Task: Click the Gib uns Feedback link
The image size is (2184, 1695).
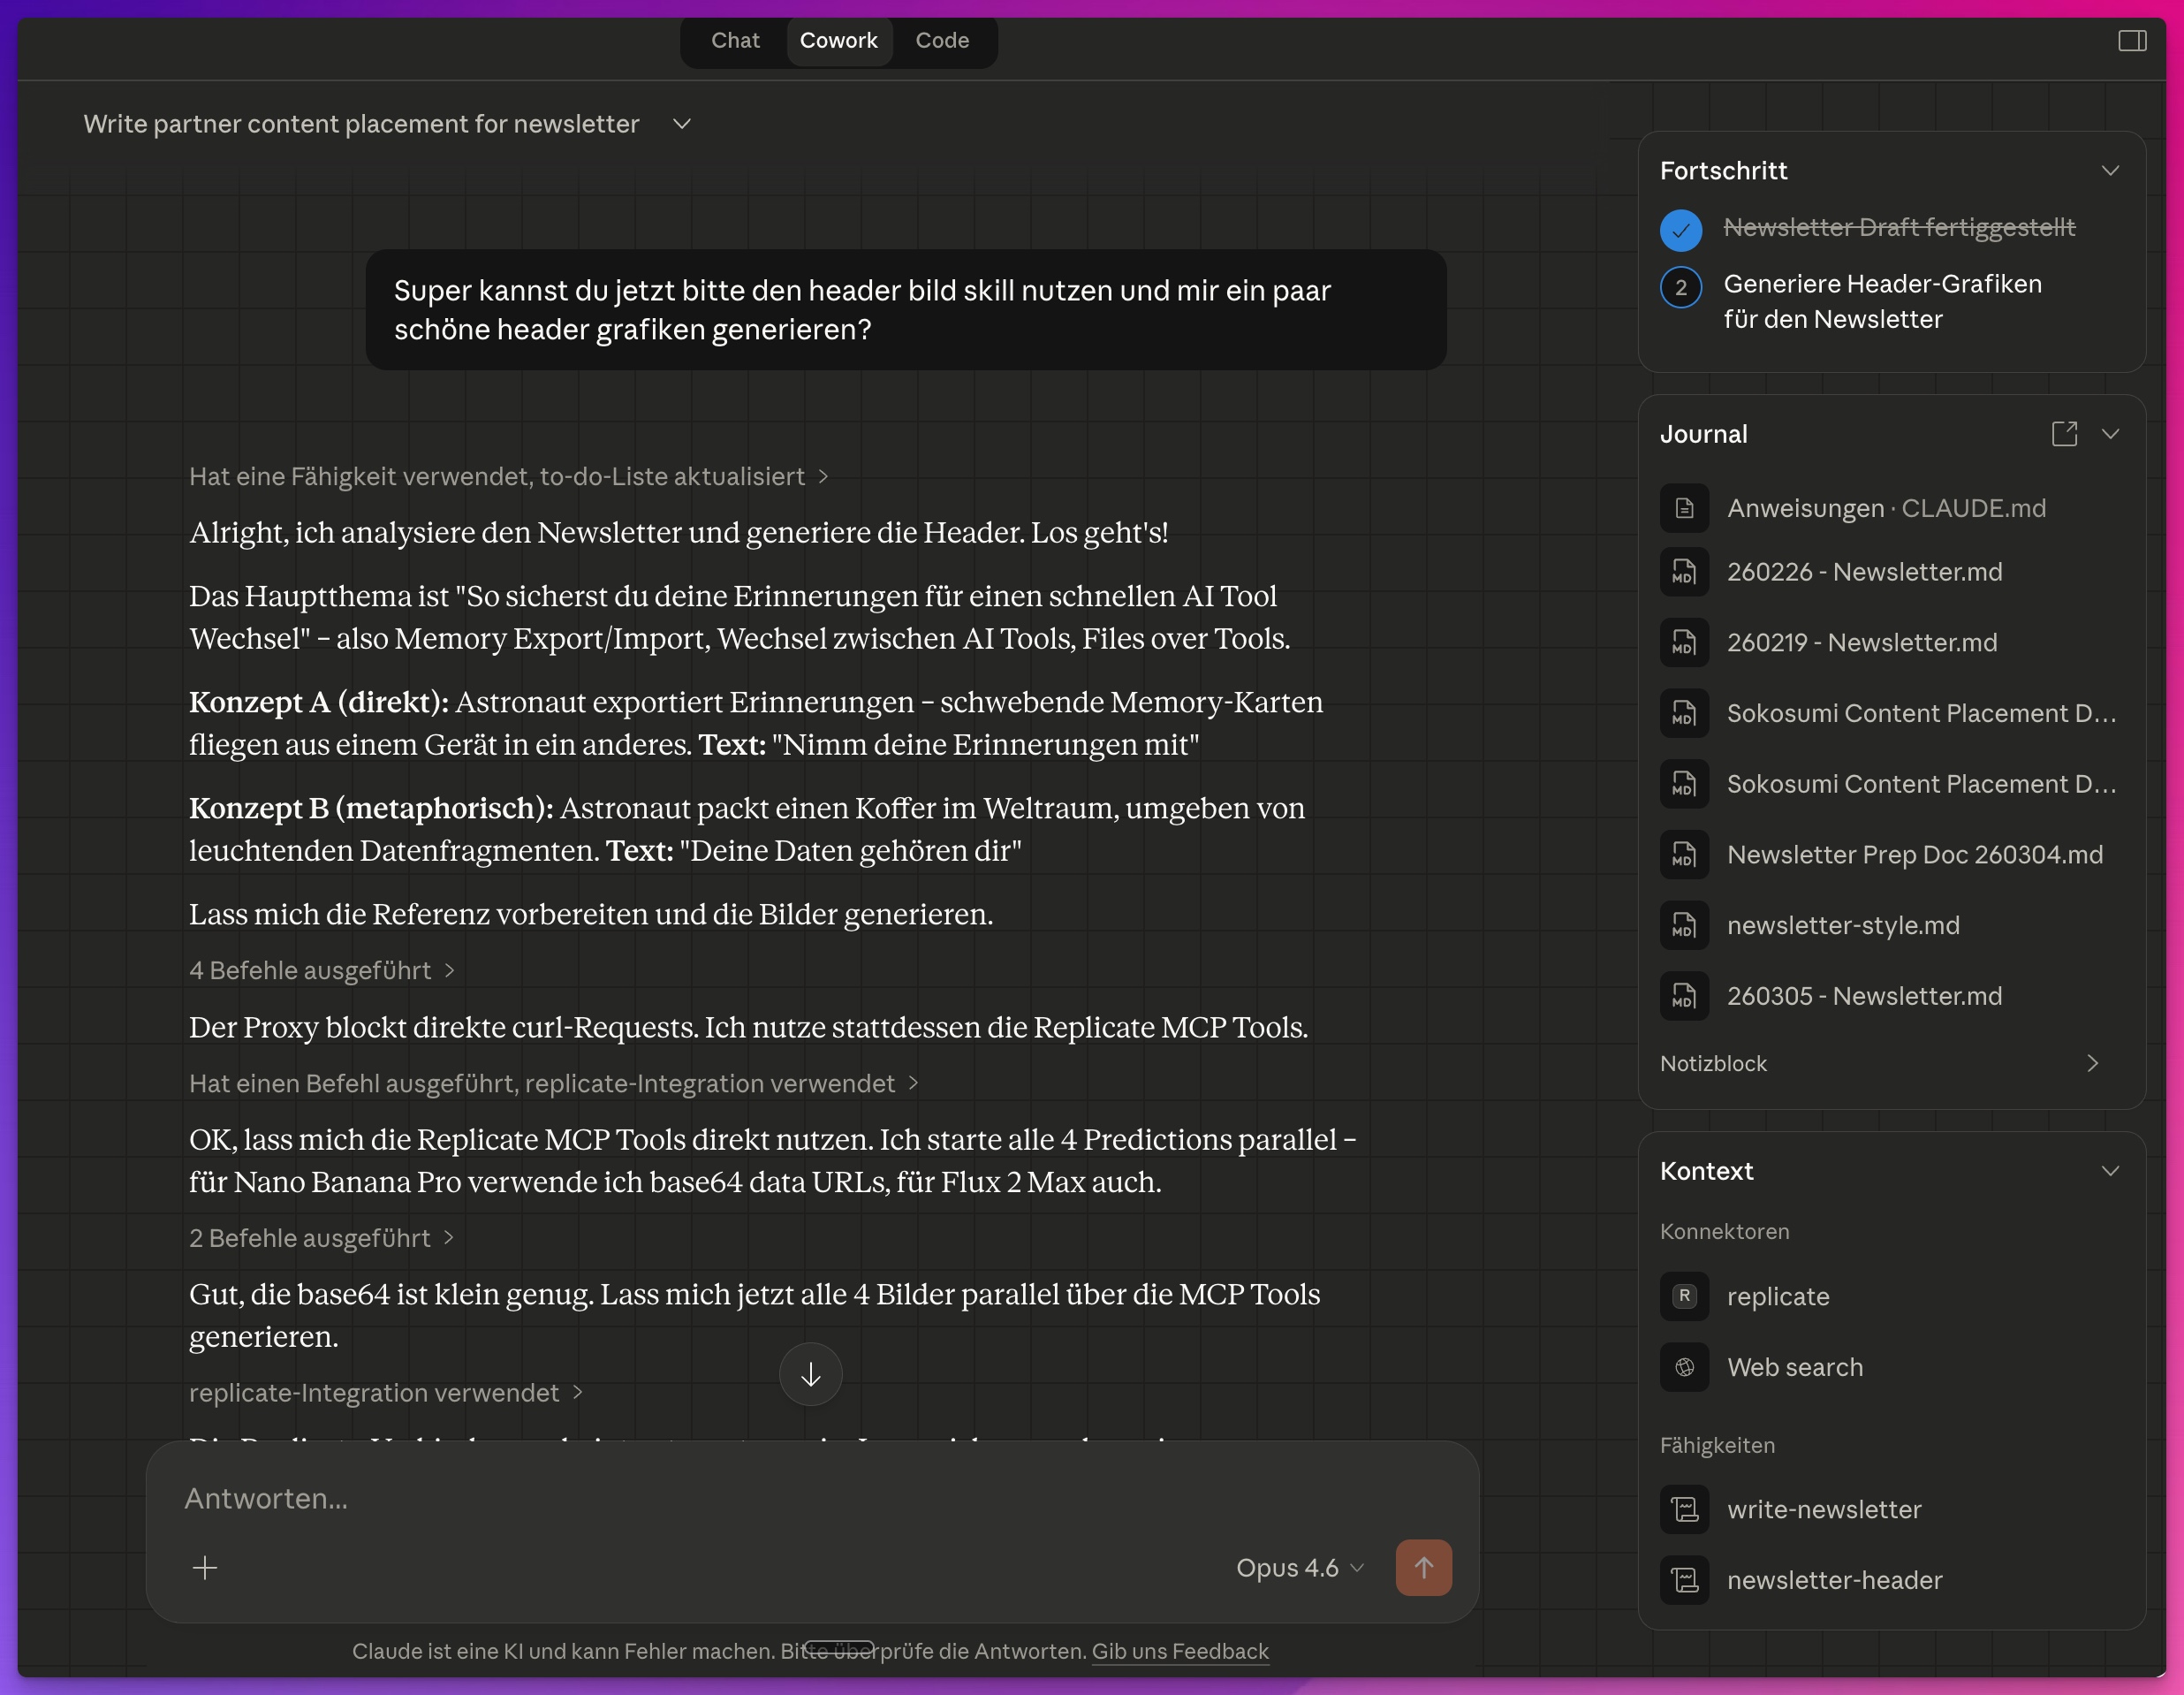Action: point(1180,1651)
